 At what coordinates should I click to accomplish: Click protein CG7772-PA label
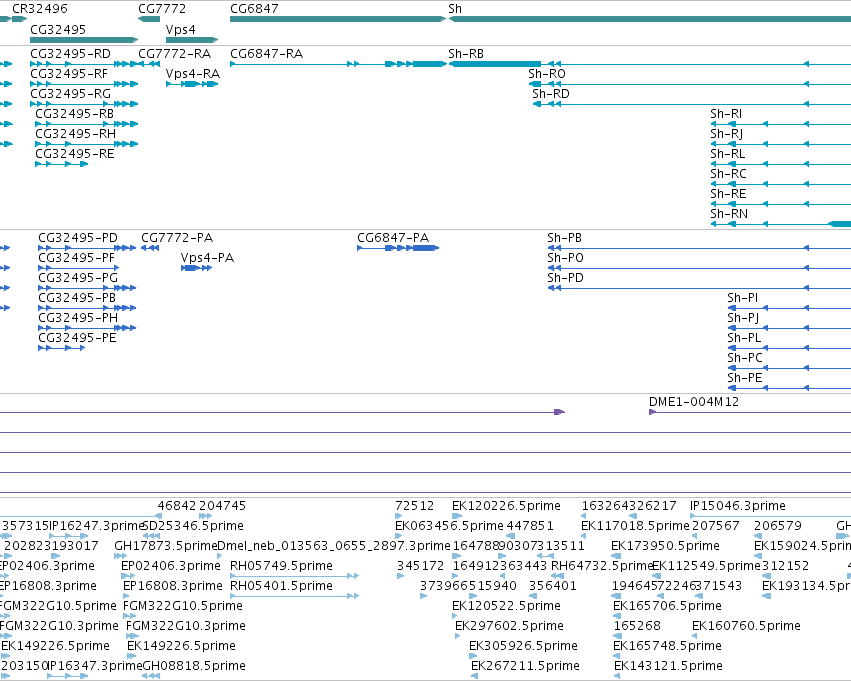tap(177, 238)
